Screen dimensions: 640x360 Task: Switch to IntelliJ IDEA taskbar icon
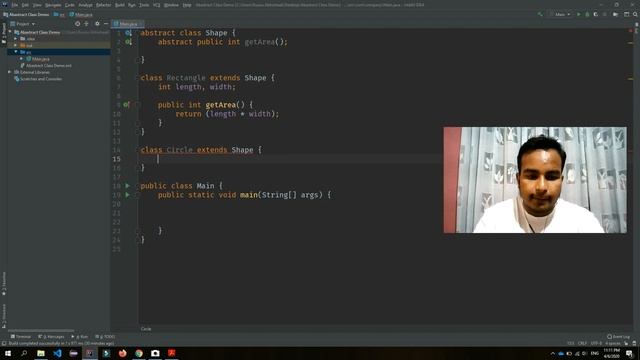point(90,353)
